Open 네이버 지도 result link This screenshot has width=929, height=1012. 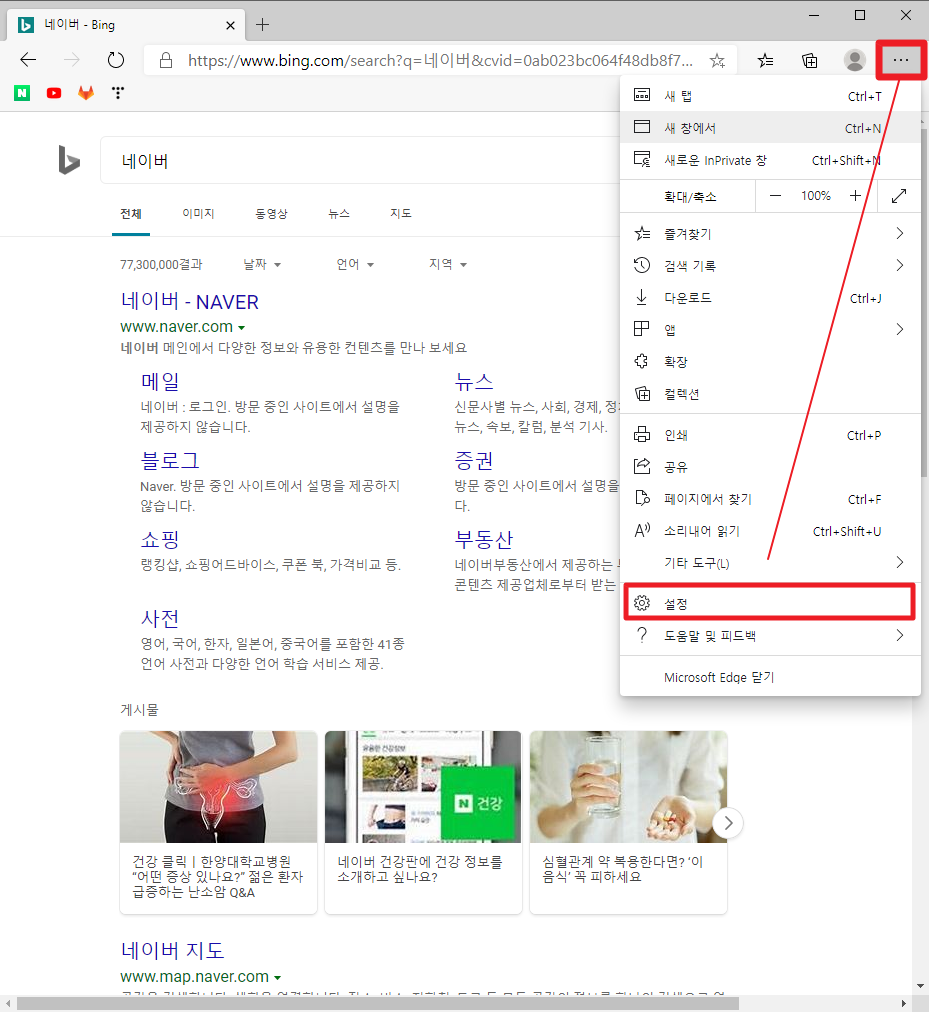[172, 950]
